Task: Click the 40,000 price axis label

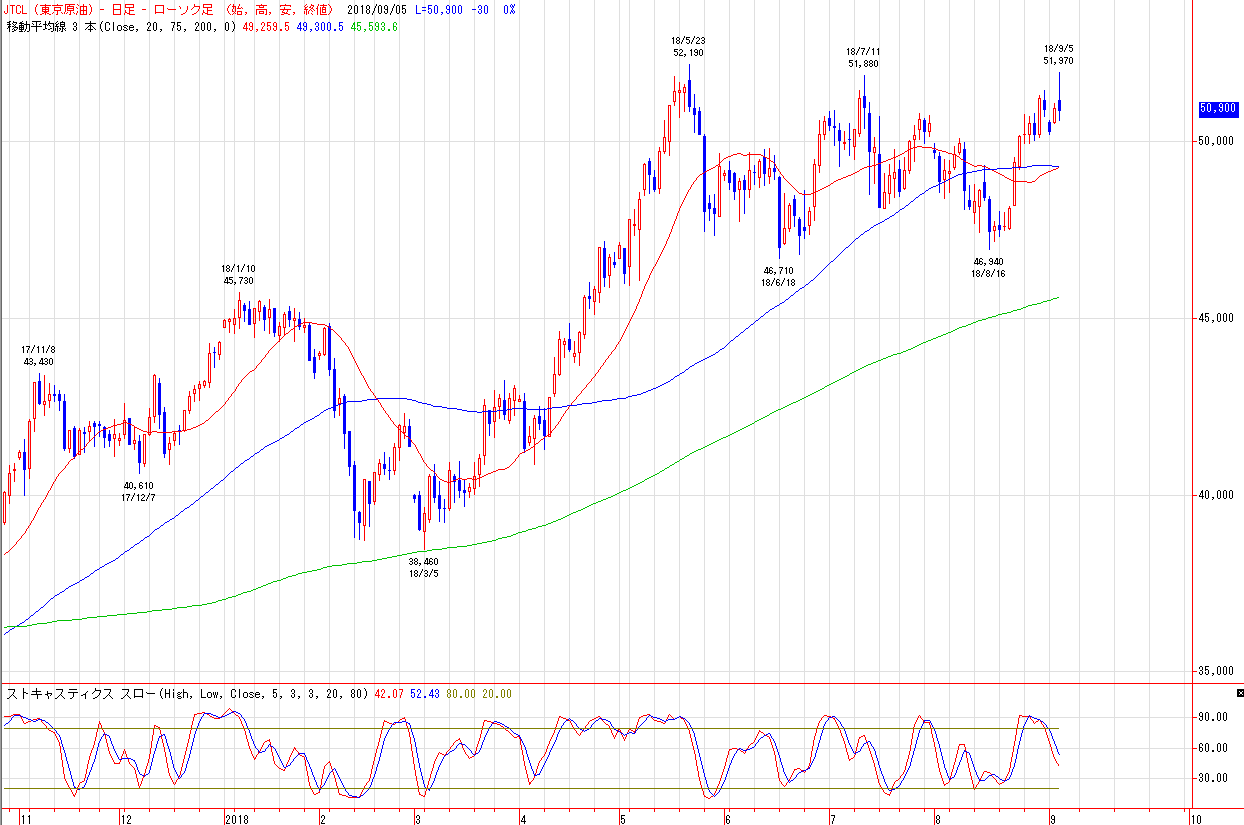Action: pyautogui.click(x=1217, y=495)
